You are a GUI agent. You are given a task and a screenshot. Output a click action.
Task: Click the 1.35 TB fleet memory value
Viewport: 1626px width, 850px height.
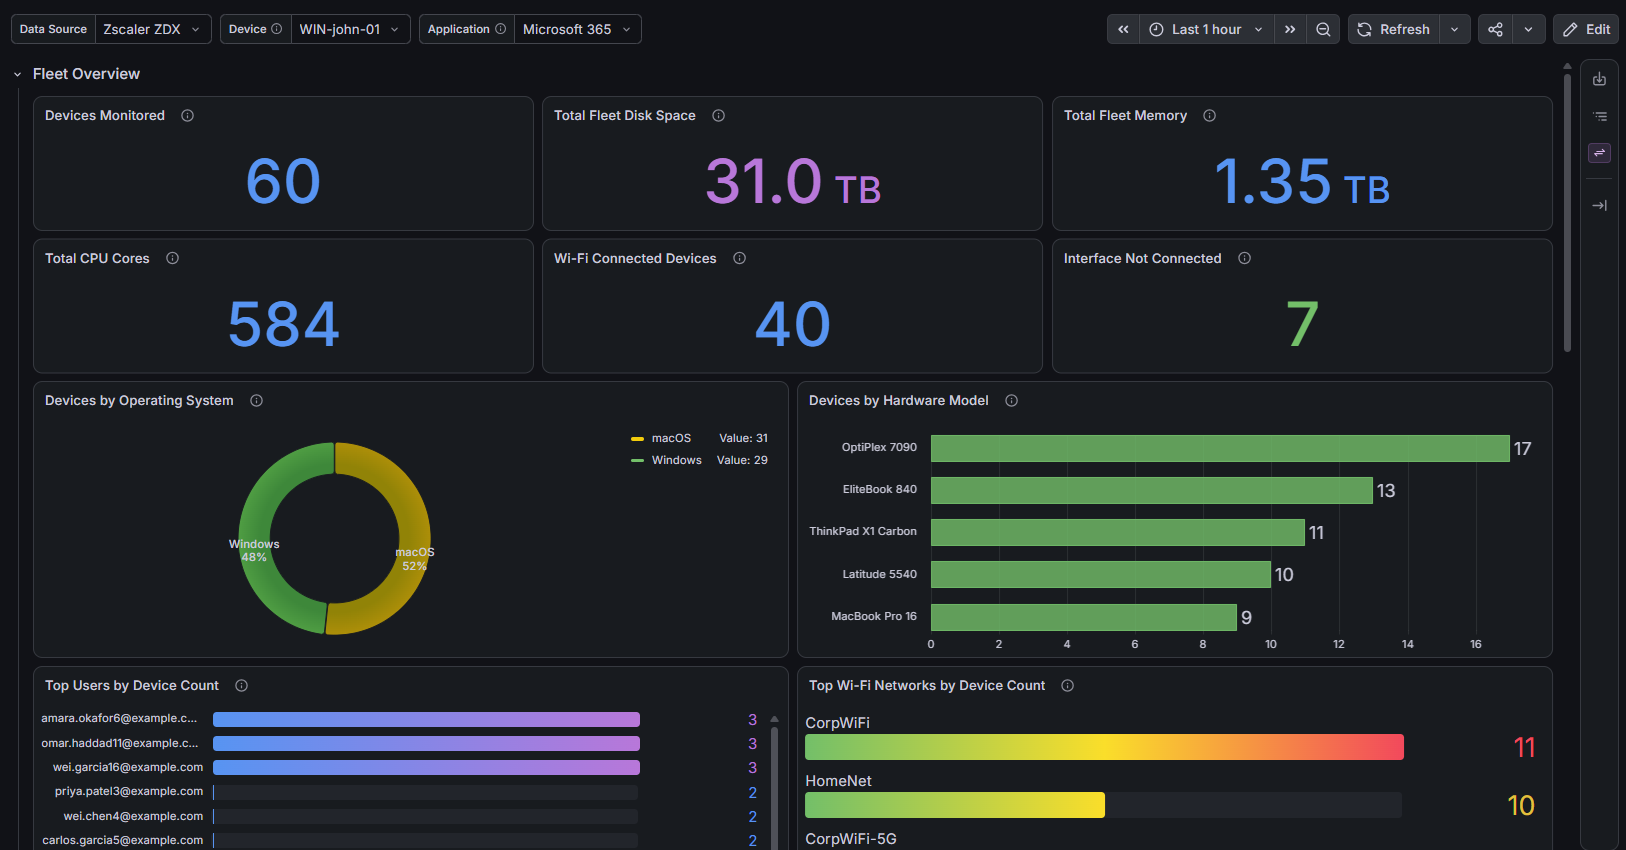1302,182
